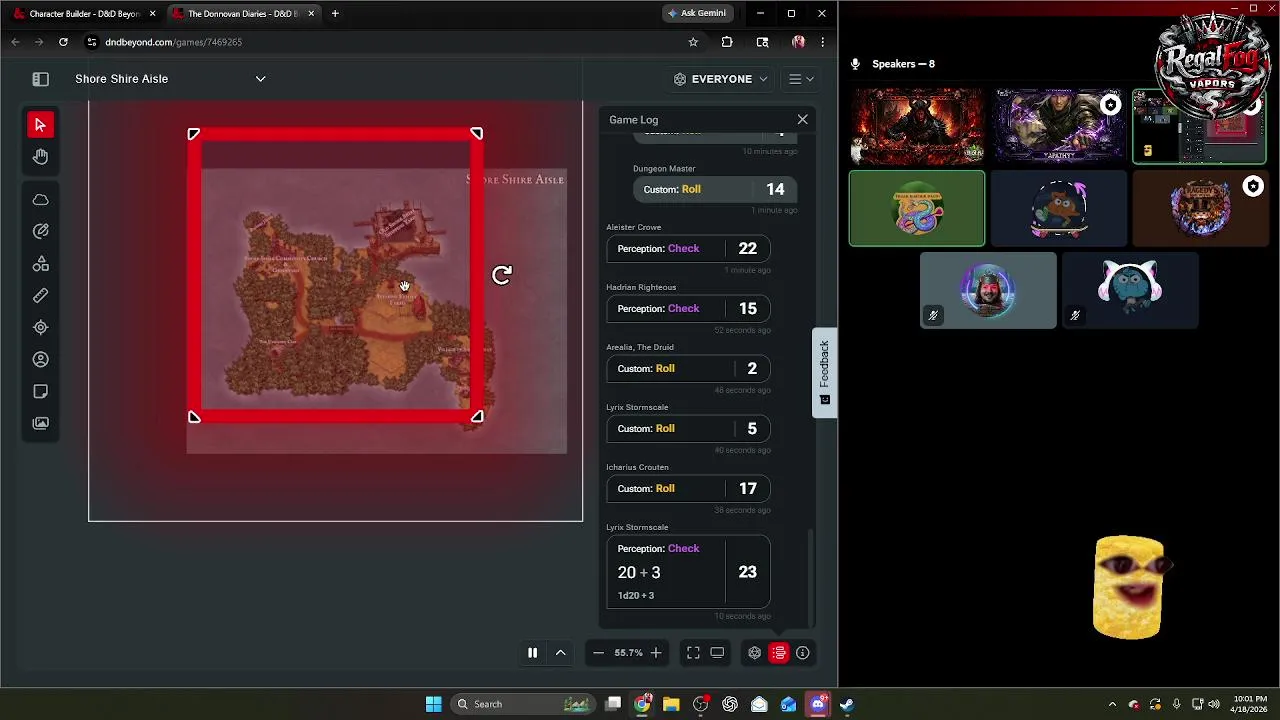This screenshot has width=1280, height=720.
Task: Click the Feedback side tab
Action: tap(824, 373)
